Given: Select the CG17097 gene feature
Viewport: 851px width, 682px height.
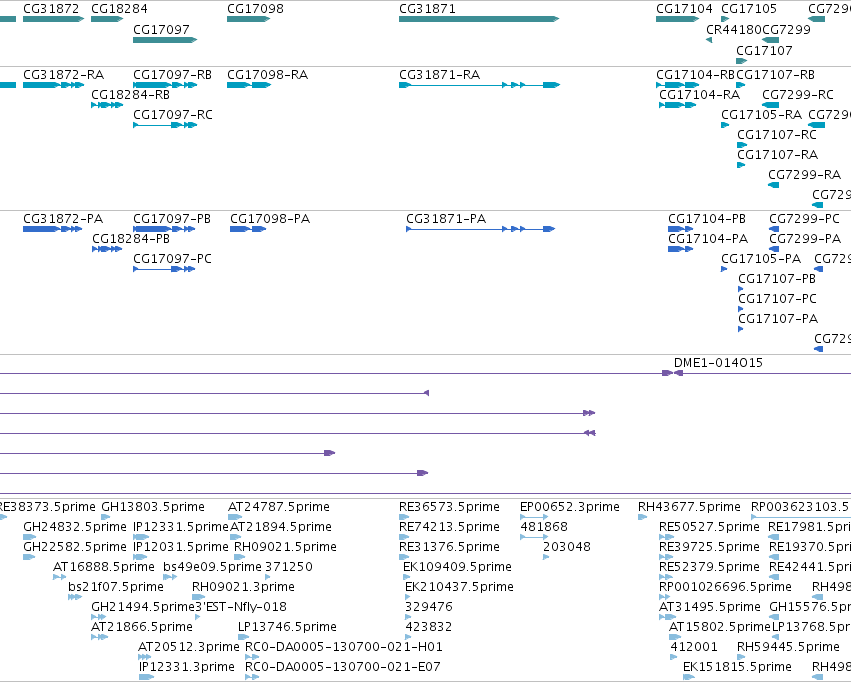Looking at the screenshot, I should [165, 40].
